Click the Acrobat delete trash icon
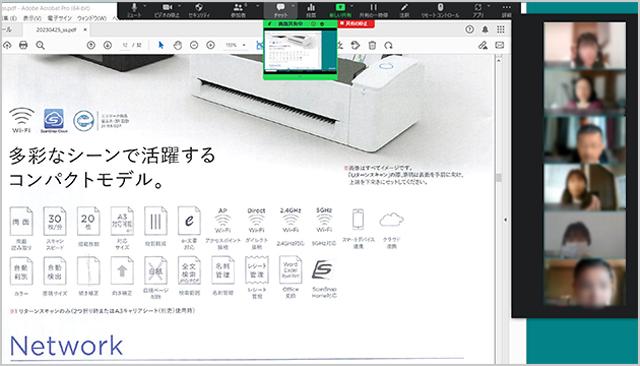The width and height of the screenshot is (640, 366). pyautogui.click(x=372, y=45)
